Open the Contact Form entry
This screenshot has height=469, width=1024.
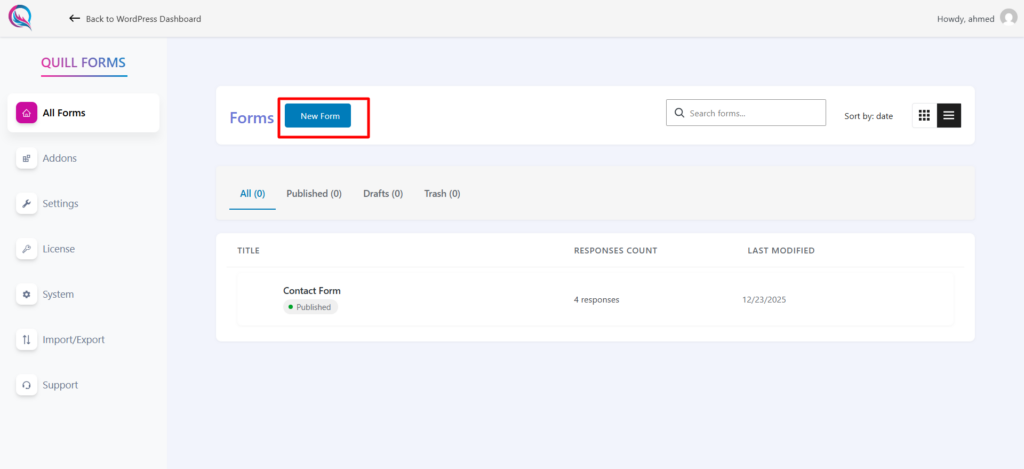click(x=312, y=291)
